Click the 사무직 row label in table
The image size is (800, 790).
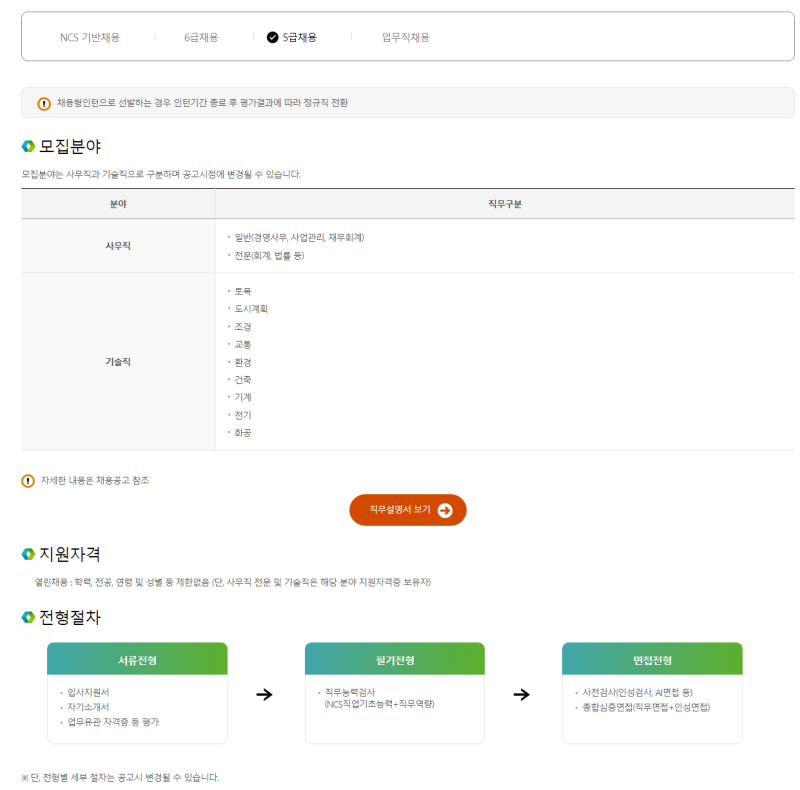[x=118, y=246]
